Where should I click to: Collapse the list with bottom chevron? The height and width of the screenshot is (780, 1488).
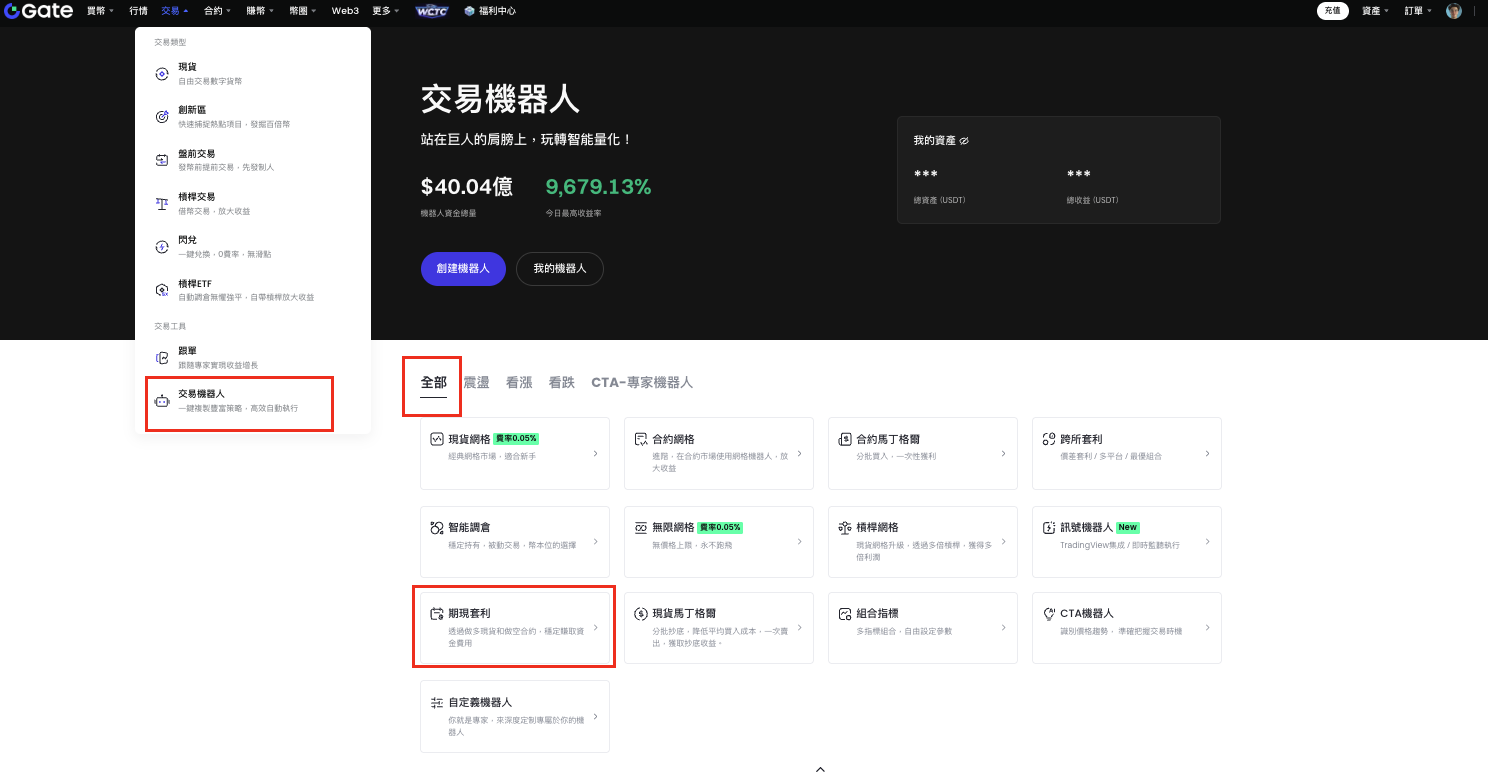point(820,769)
